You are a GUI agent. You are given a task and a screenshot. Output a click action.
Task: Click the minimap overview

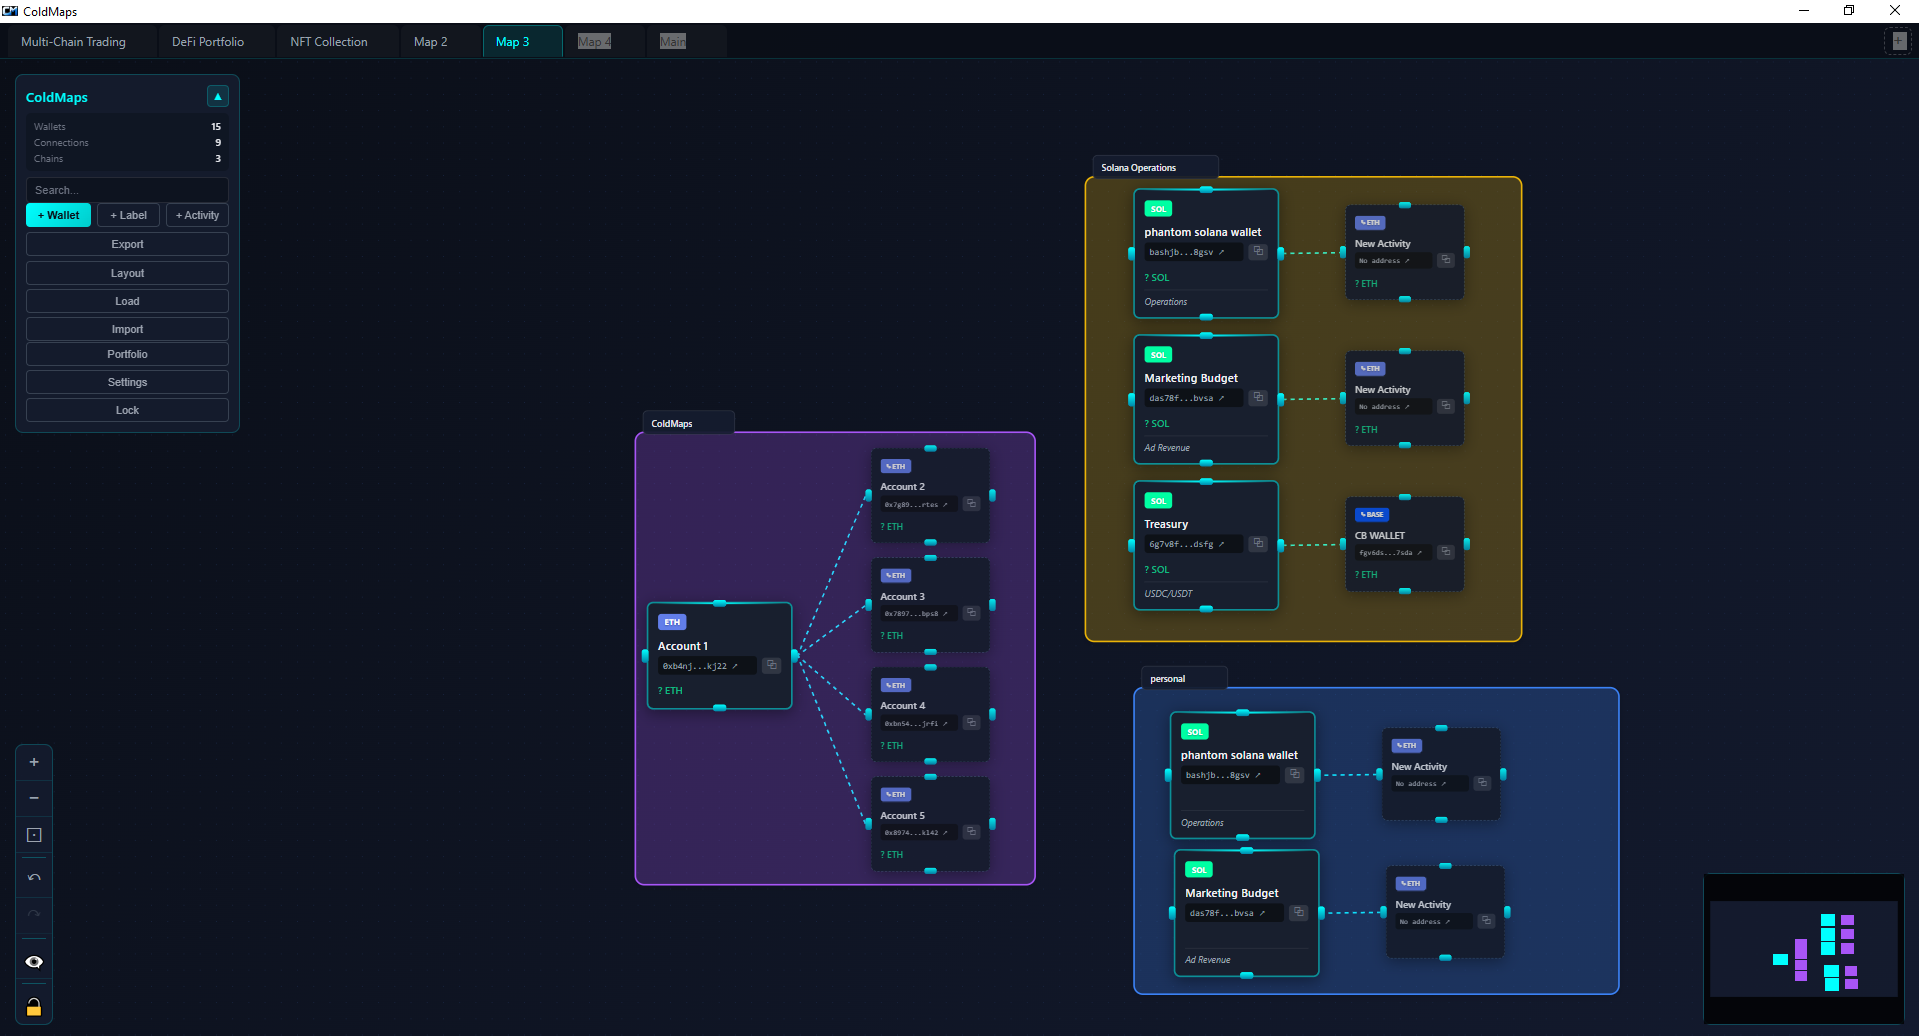coord(1804,949)
